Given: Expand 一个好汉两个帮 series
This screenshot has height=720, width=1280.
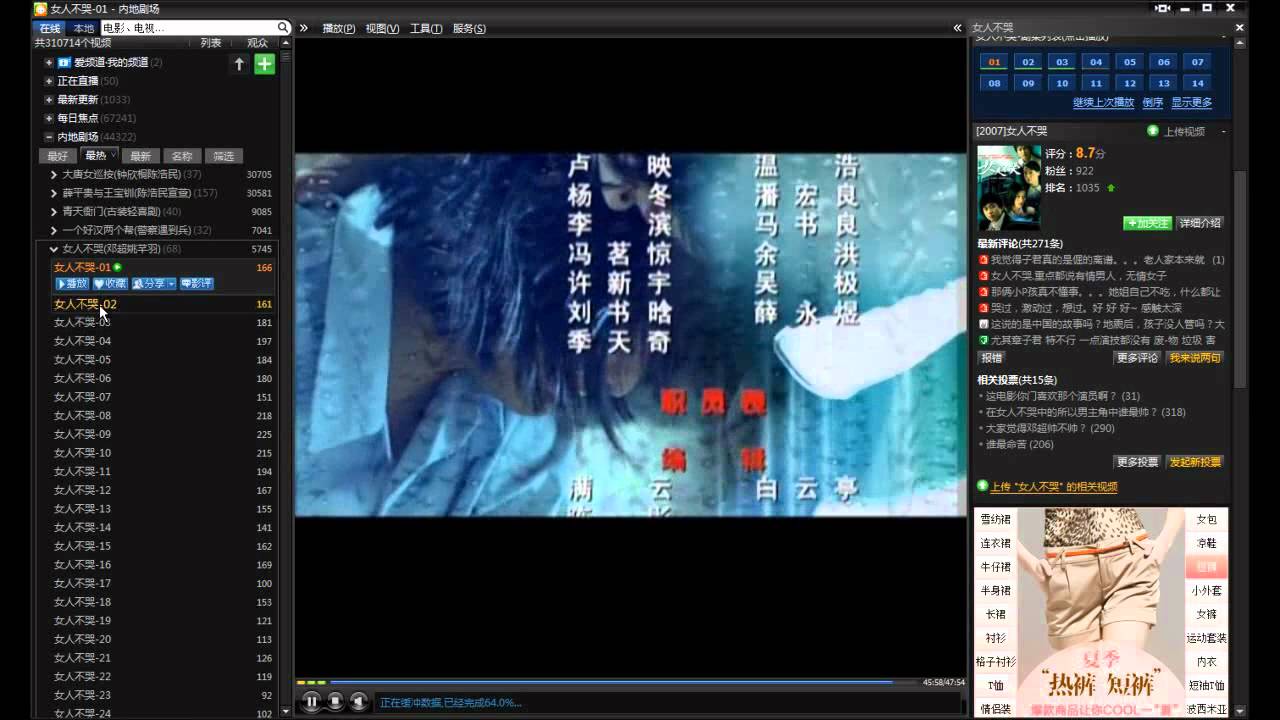Looking at the screenshot, I should (x=54, y=230).
